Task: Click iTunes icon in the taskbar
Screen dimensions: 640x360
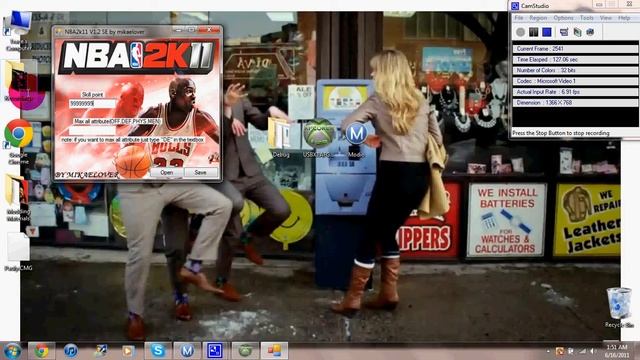Action: tap(71, 351)
